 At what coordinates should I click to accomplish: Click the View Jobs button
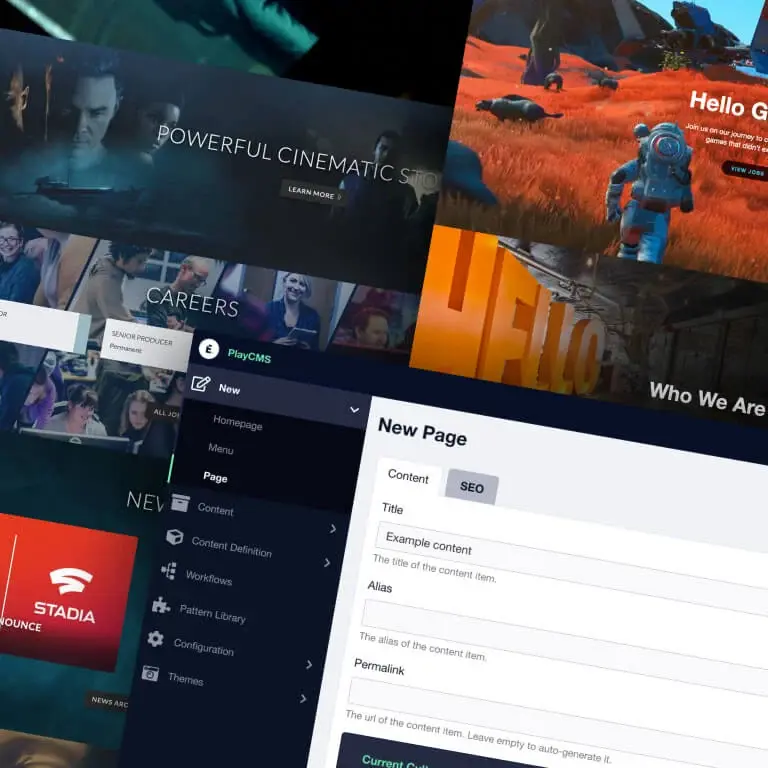coord(745,169)
